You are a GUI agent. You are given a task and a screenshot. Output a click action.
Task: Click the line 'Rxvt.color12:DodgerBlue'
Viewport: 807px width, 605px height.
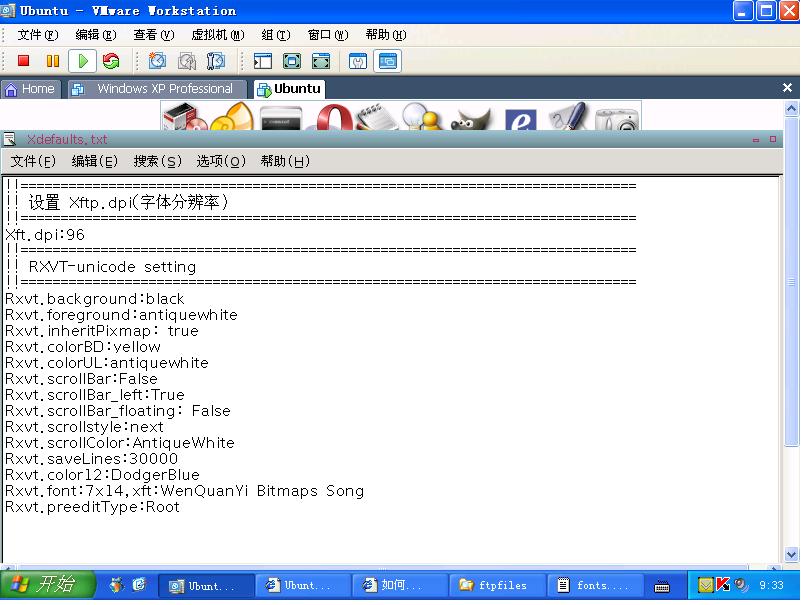[x=102, y=475]
